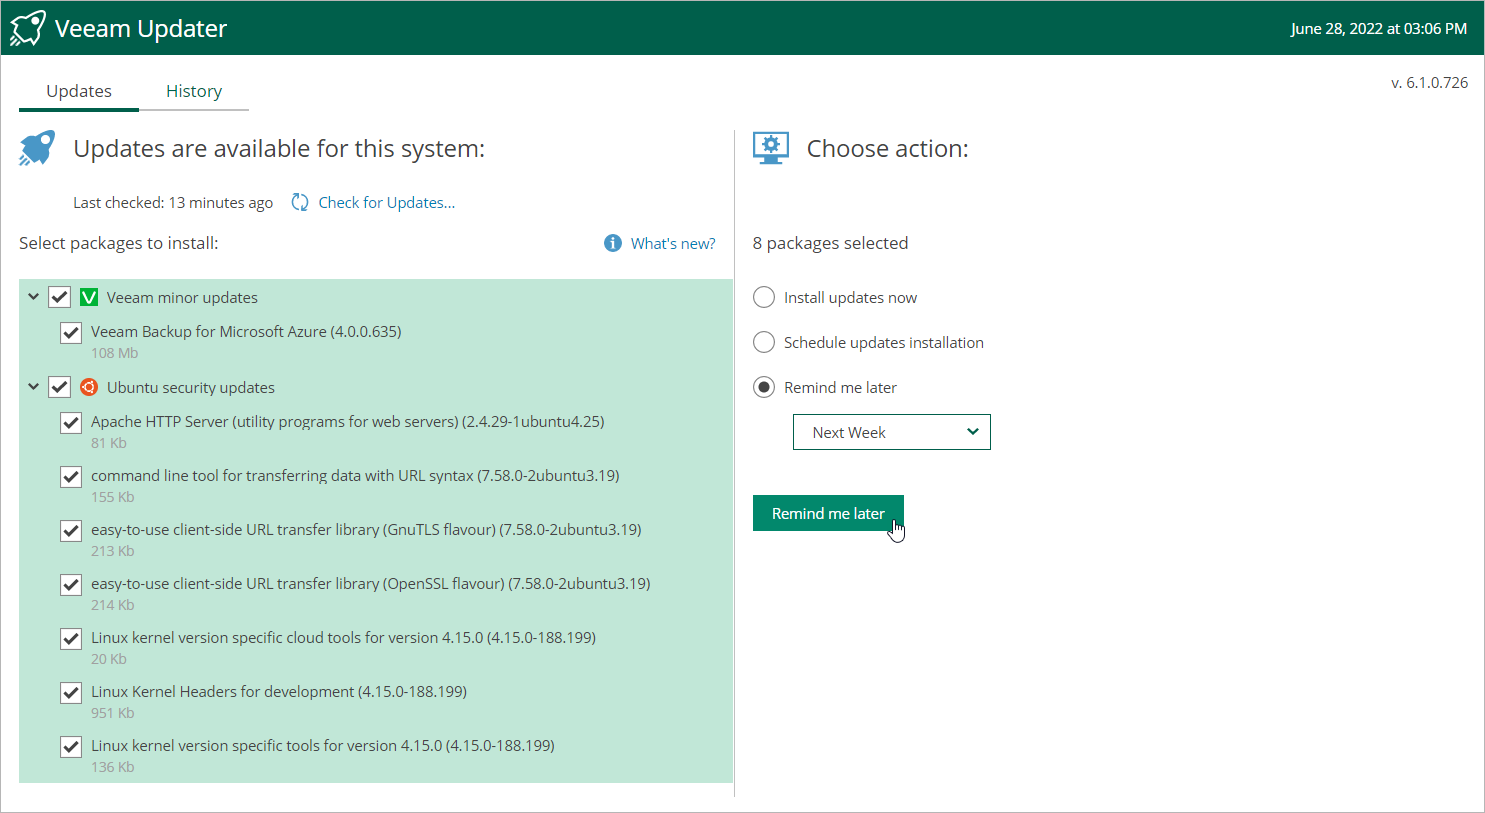This screenshot has width=1485, height=813.
Task: Open the What's new link
Action: click(673, 243)
